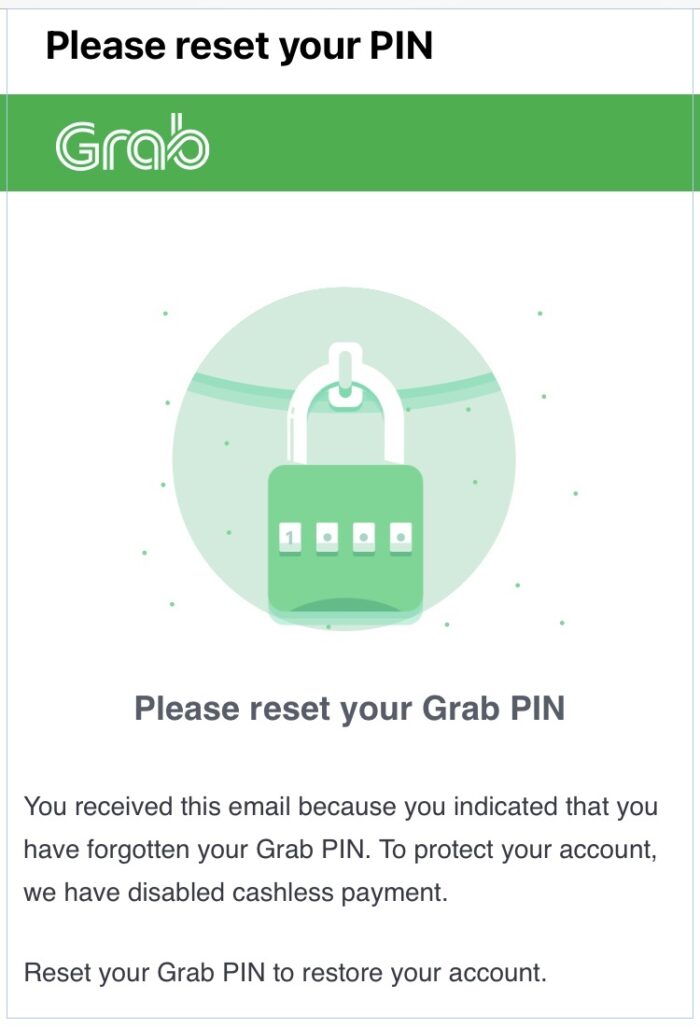
Task: Click the Grab logo in green banner
Action: 132,146
